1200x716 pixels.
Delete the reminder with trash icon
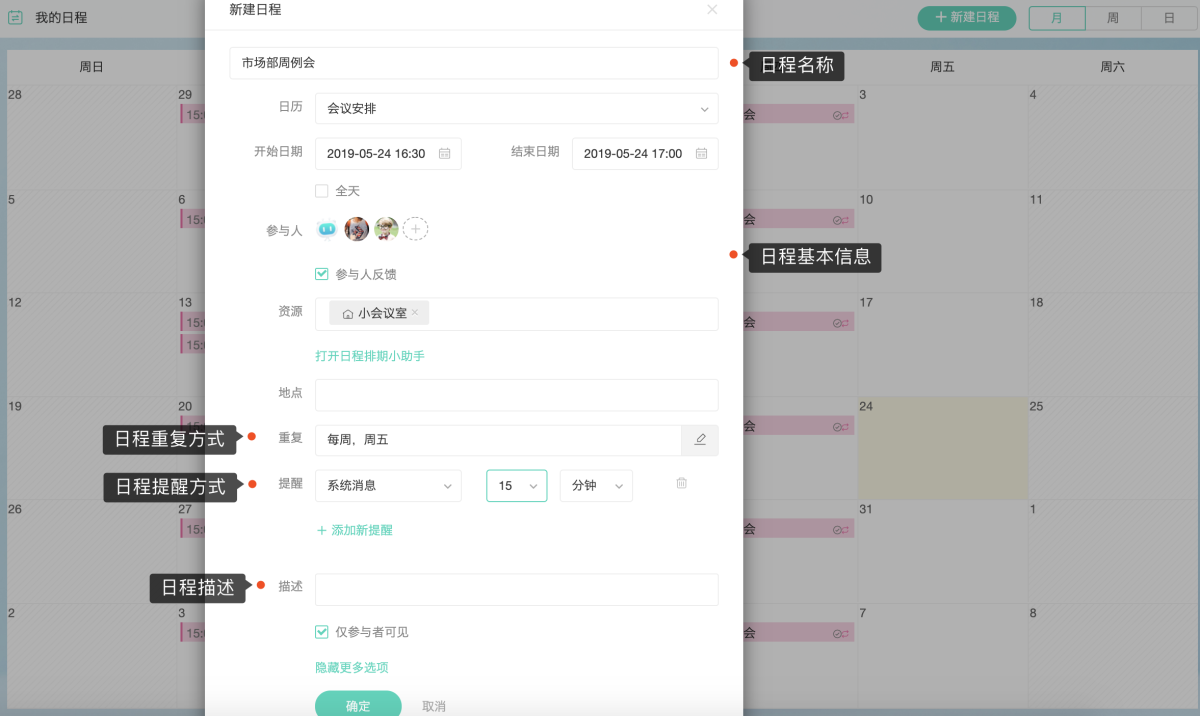click(681, 484)
